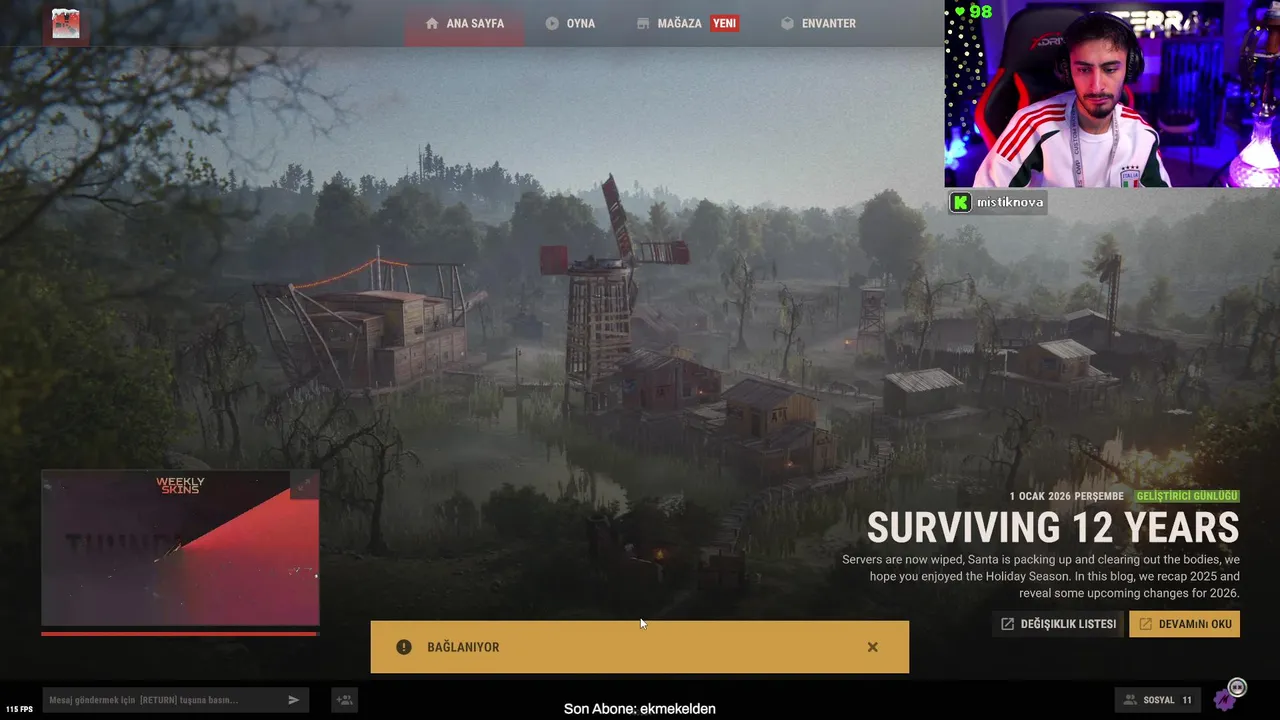Switch to the Oyna play tab
This screenshot has height=720, width=1280.
(570, 23)
